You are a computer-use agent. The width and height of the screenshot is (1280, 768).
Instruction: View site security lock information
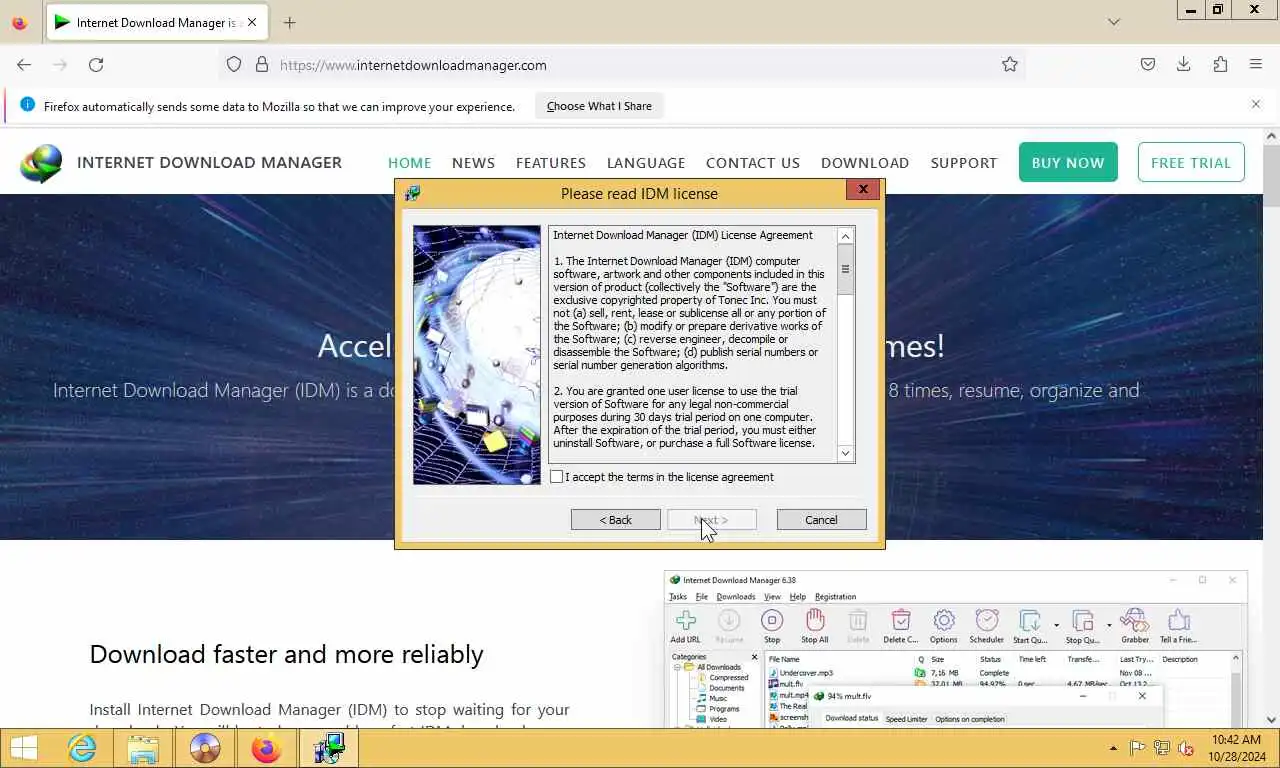(x=262, y=64)
